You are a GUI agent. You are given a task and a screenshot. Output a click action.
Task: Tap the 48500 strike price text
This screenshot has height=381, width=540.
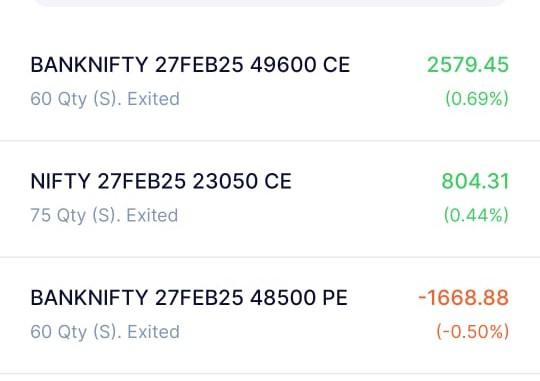click(x=283, y=298)
